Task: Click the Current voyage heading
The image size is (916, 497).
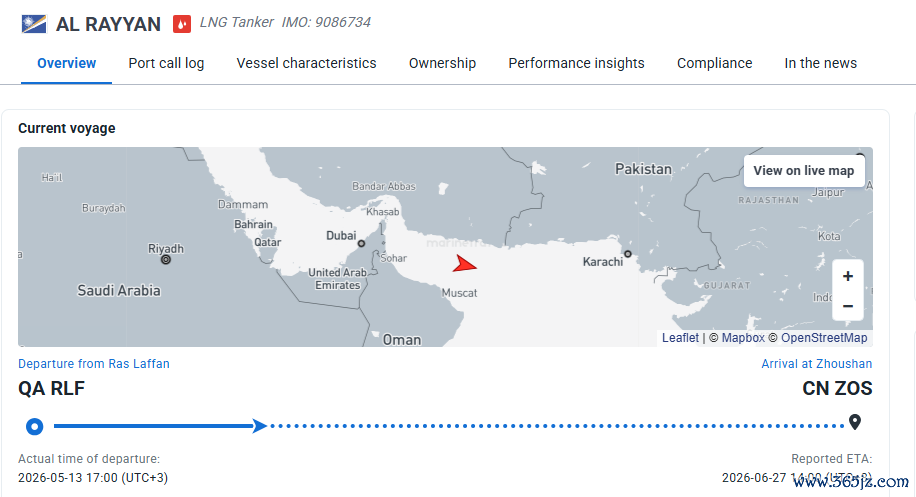Action: [x=67, y=128]
